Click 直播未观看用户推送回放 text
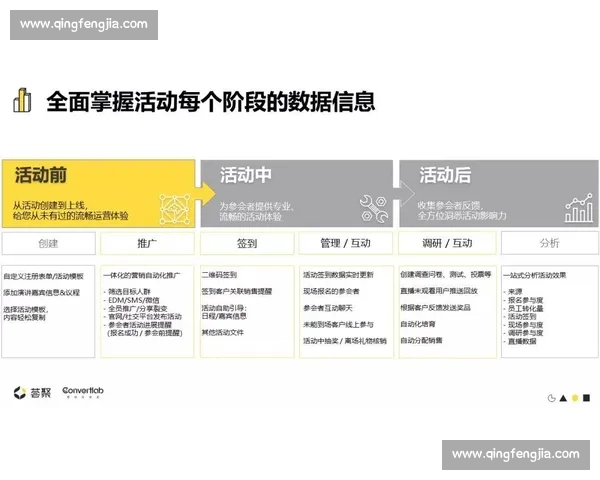Viewport: 600px width, 480px height. (x=439, y=291)
